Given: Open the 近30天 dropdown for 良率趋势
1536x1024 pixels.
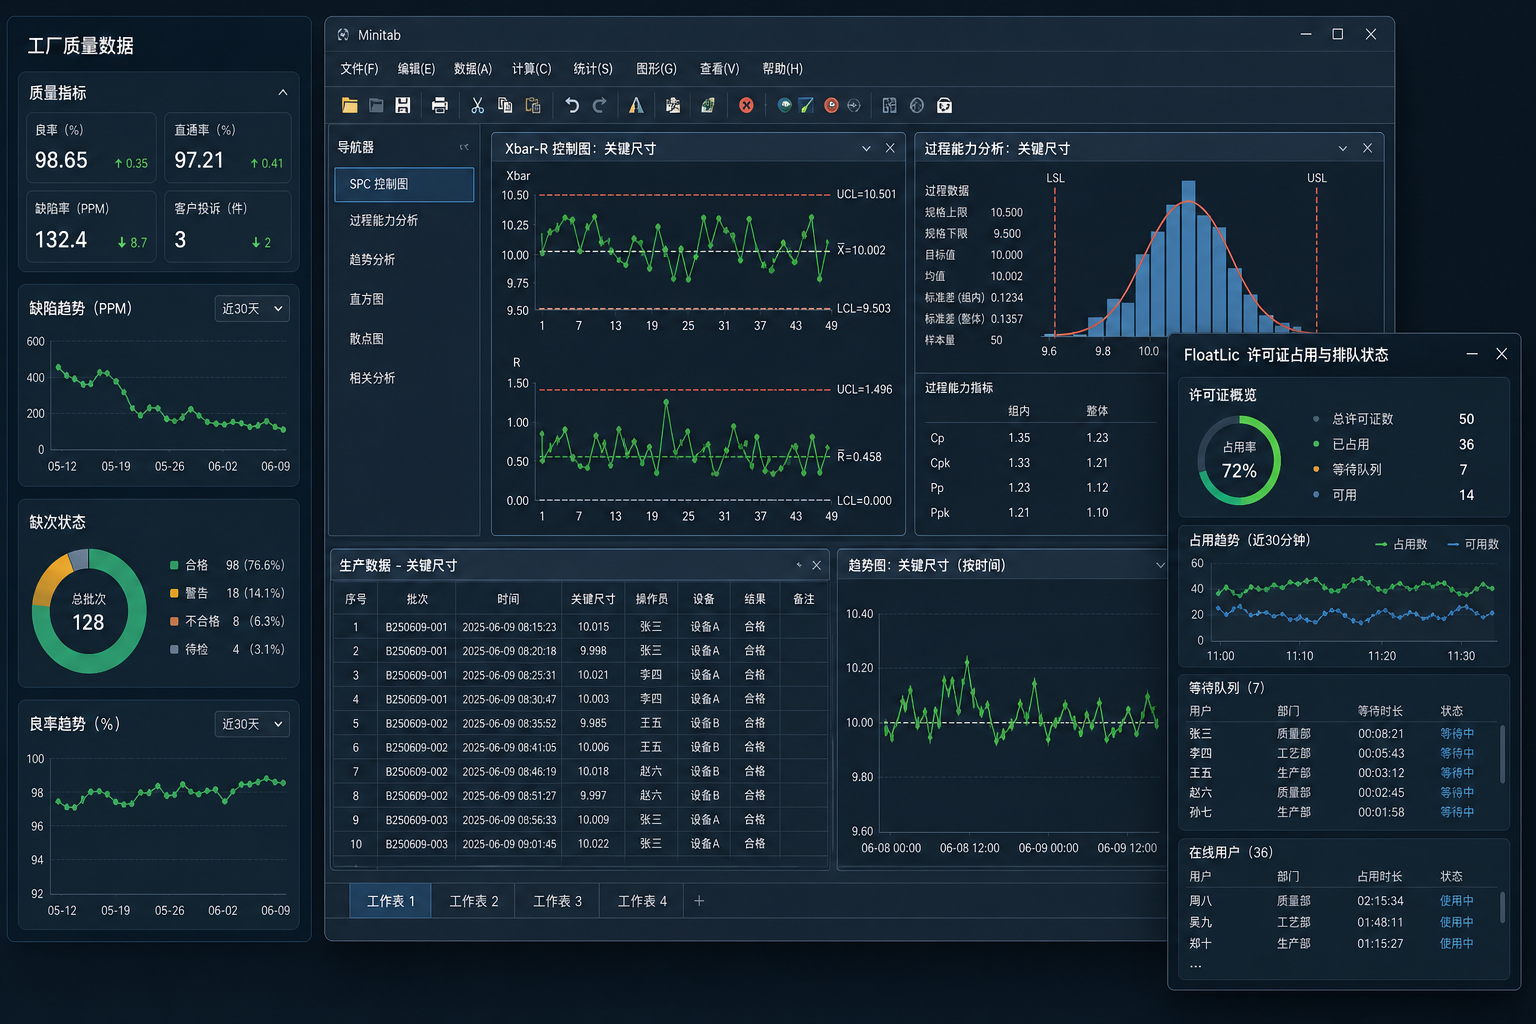Looking at the screenshot, I should [x=252, y=723].
